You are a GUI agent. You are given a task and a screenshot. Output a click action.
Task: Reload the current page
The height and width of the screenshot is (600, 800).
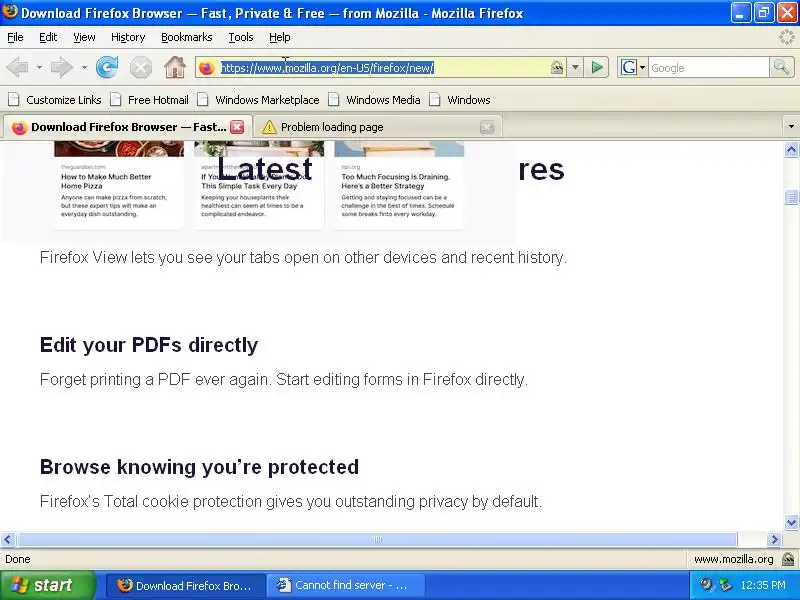[107, 67]
